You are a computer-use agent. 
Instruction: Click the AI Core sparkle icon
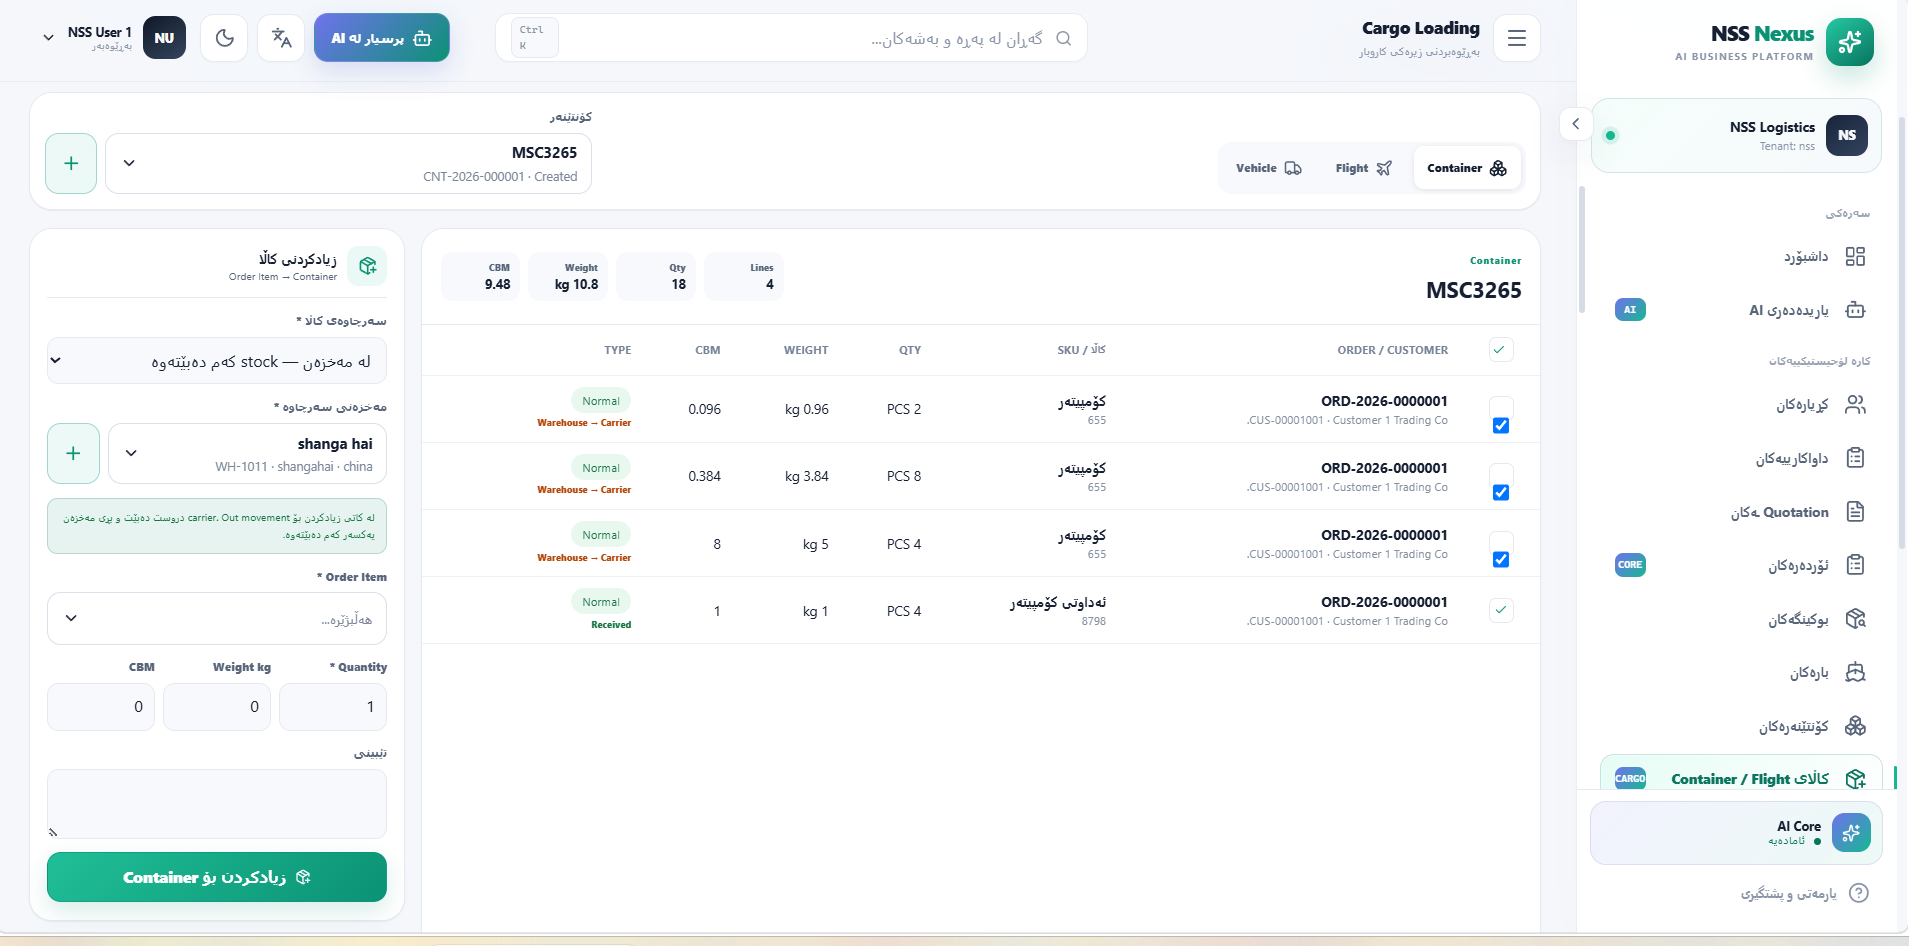click(x=1851, y=832)
